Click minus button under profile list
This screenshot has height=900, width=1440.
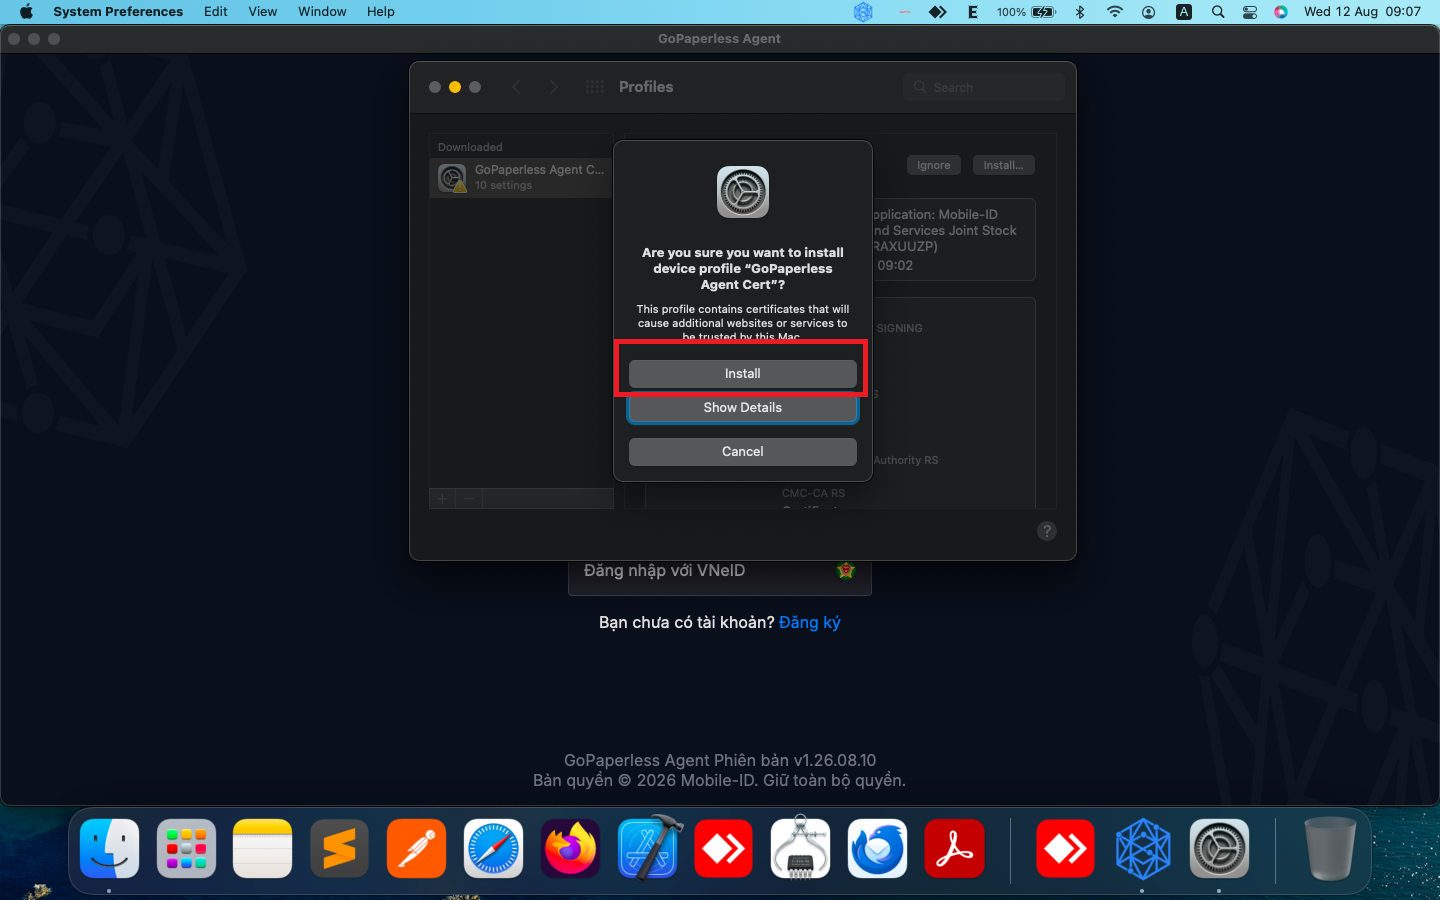coord(469,498)
